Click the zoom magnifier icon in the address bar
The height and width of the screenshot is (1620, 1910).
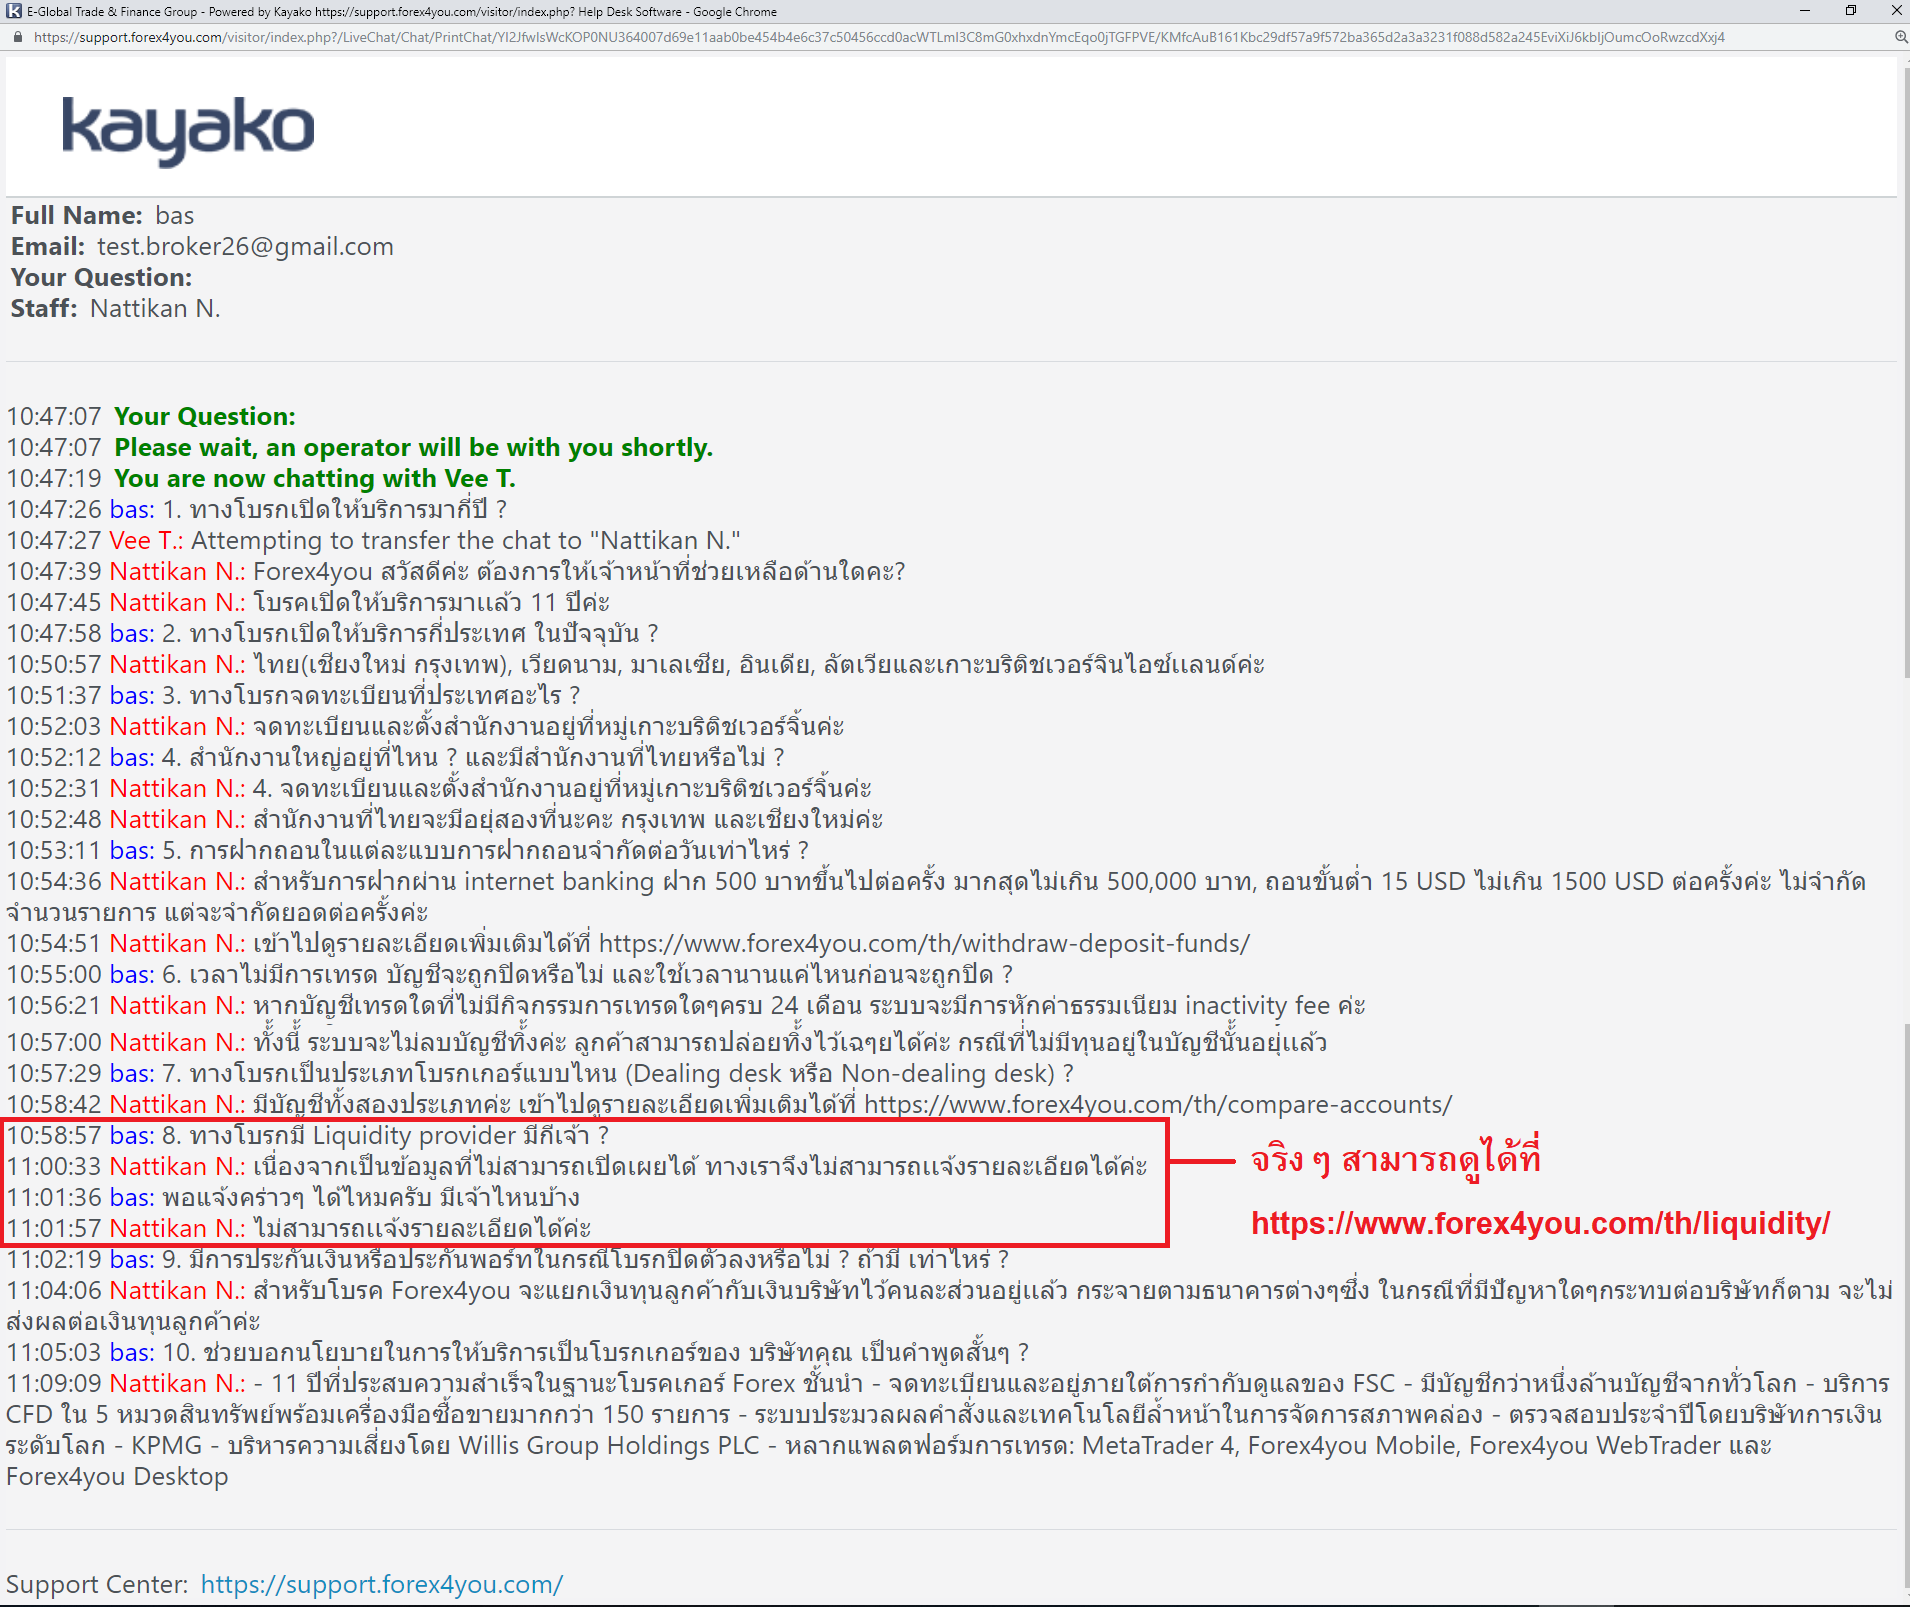1900,37
